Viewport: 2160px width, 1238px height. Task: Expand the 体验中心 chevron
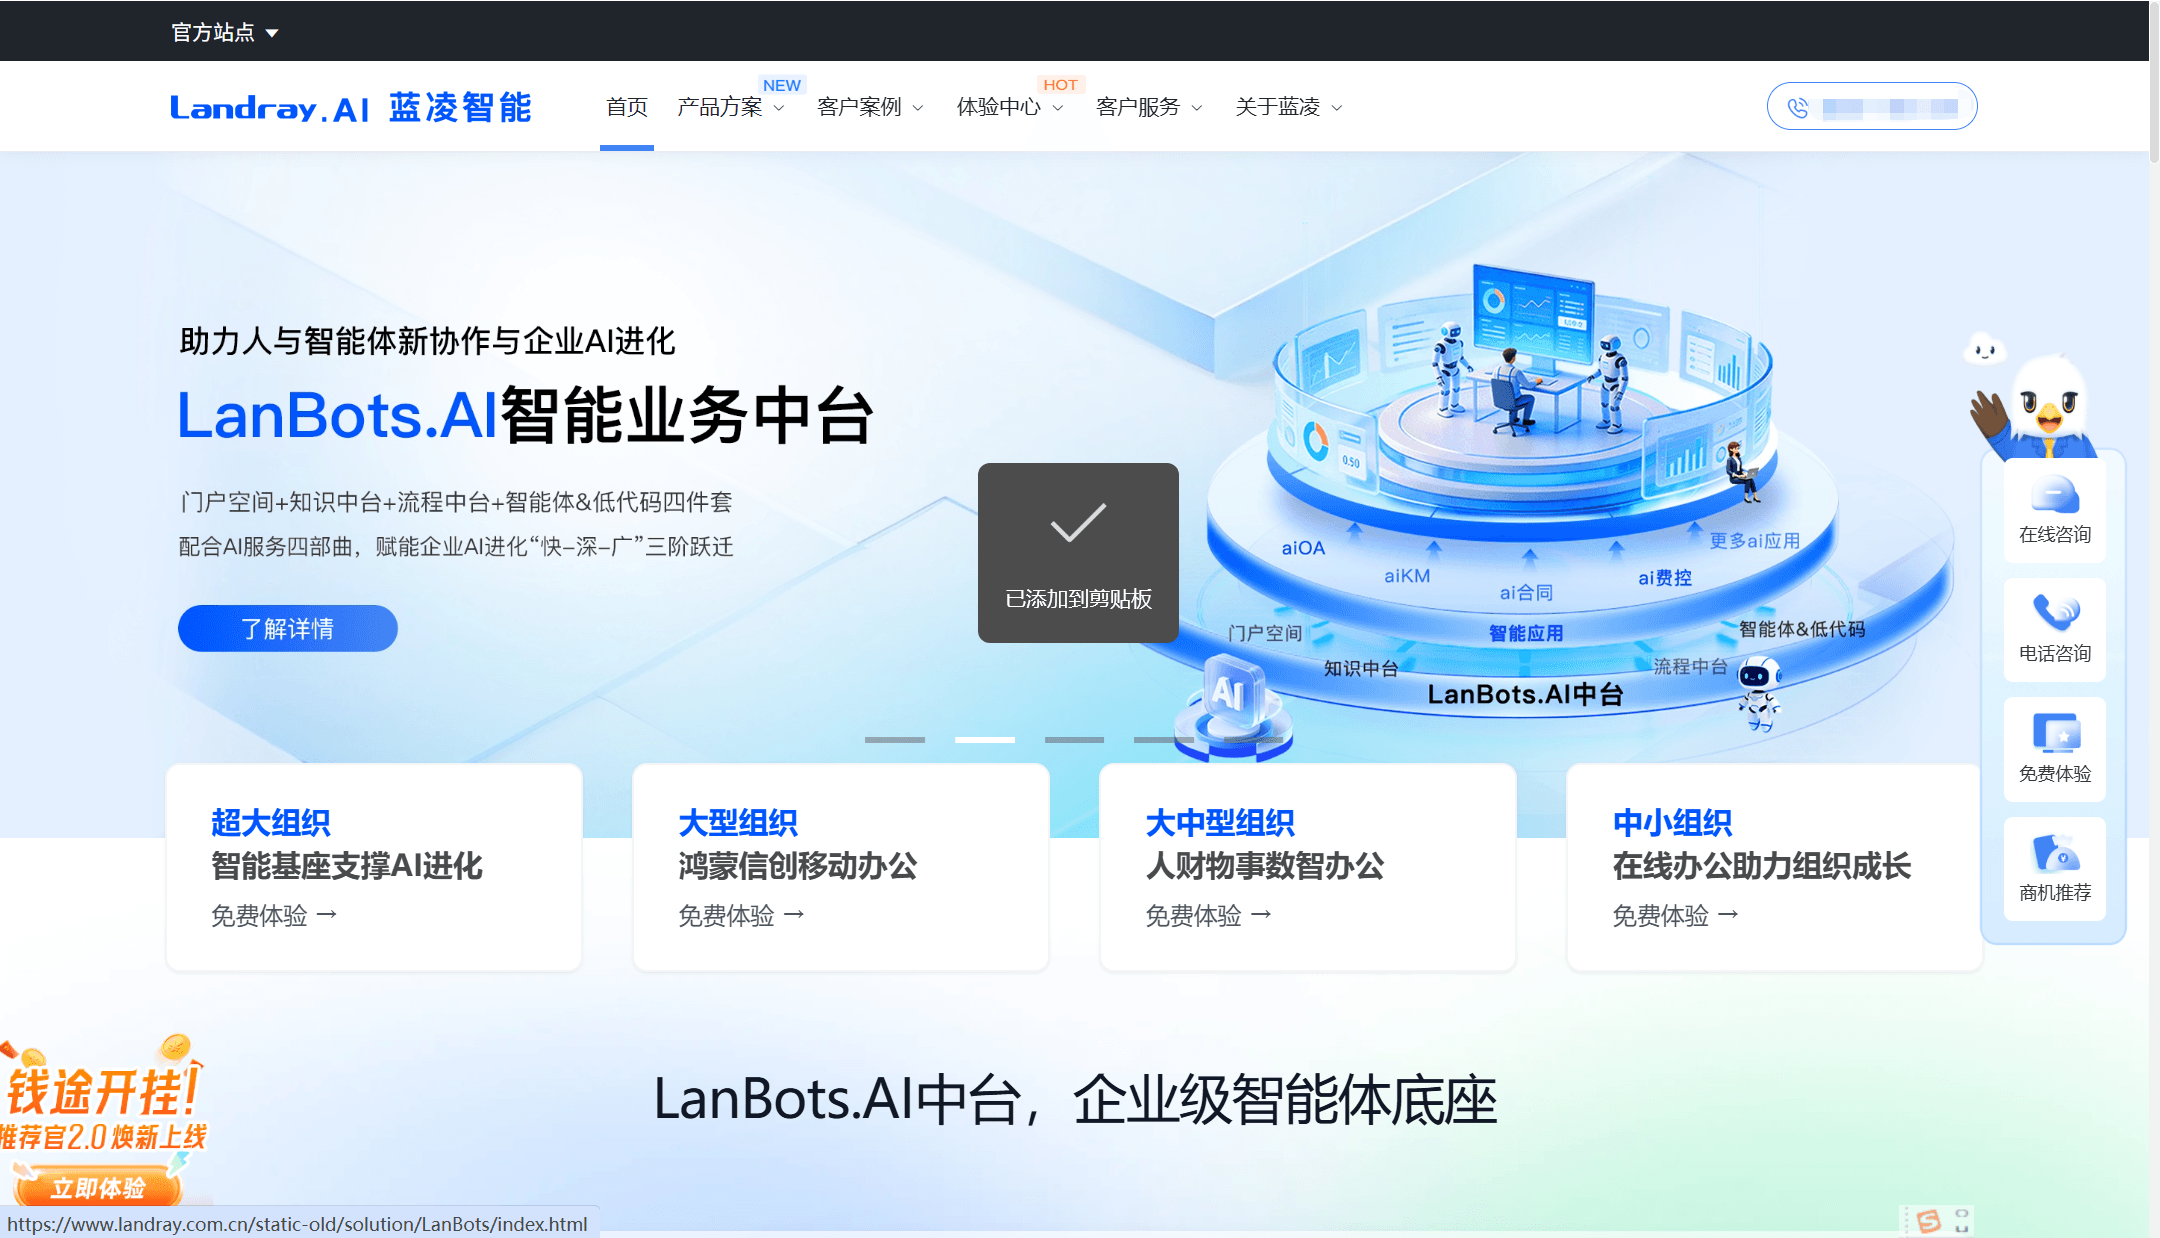(x=1058, y=108)
